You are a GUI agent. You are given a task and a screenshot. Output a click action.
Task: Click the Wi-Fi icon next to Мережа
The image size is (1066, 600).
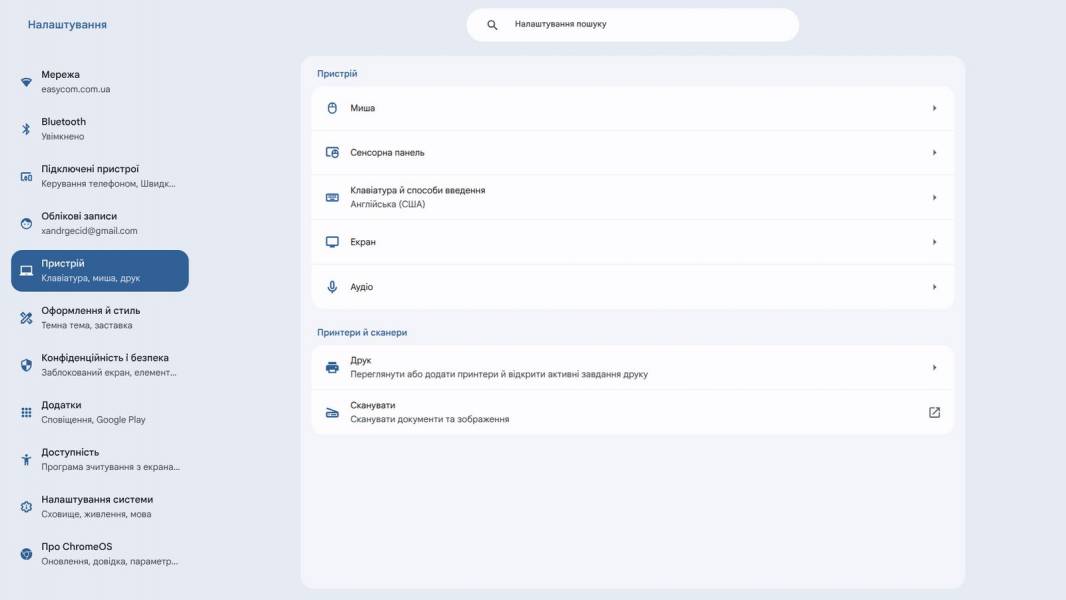pos(26,82)
